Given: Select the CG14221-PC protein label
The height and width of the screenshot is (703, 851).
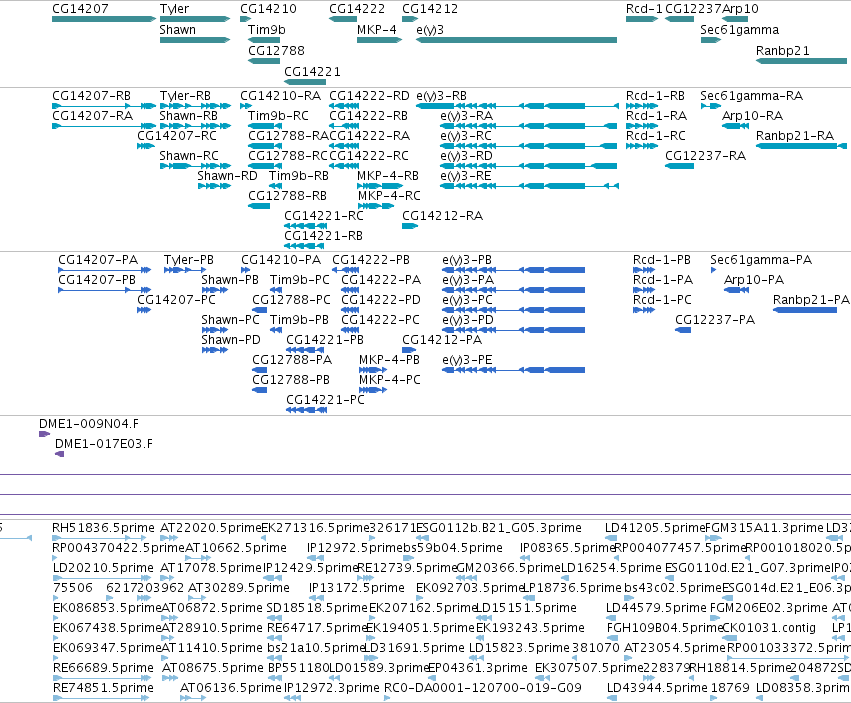Looking at the screenshot, I should 326,400.
